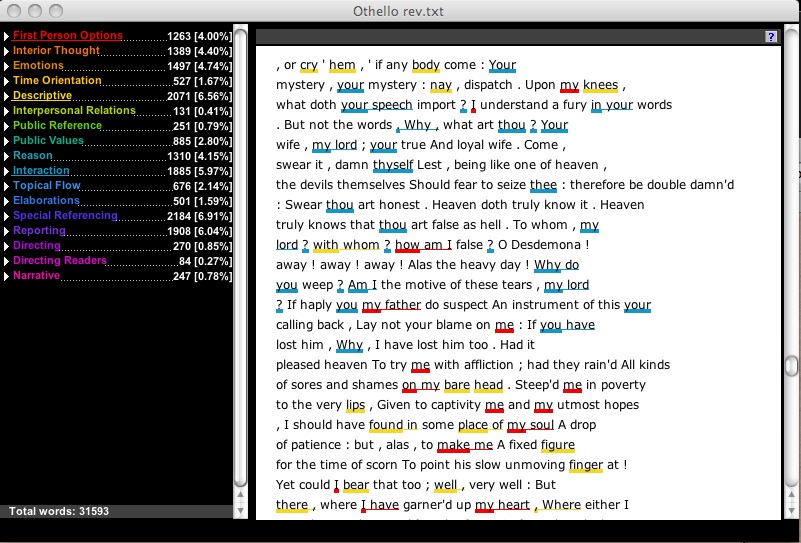This screenshot has height=543, width=801.
Task: Click the underlined word thyself
Action: 393,165
